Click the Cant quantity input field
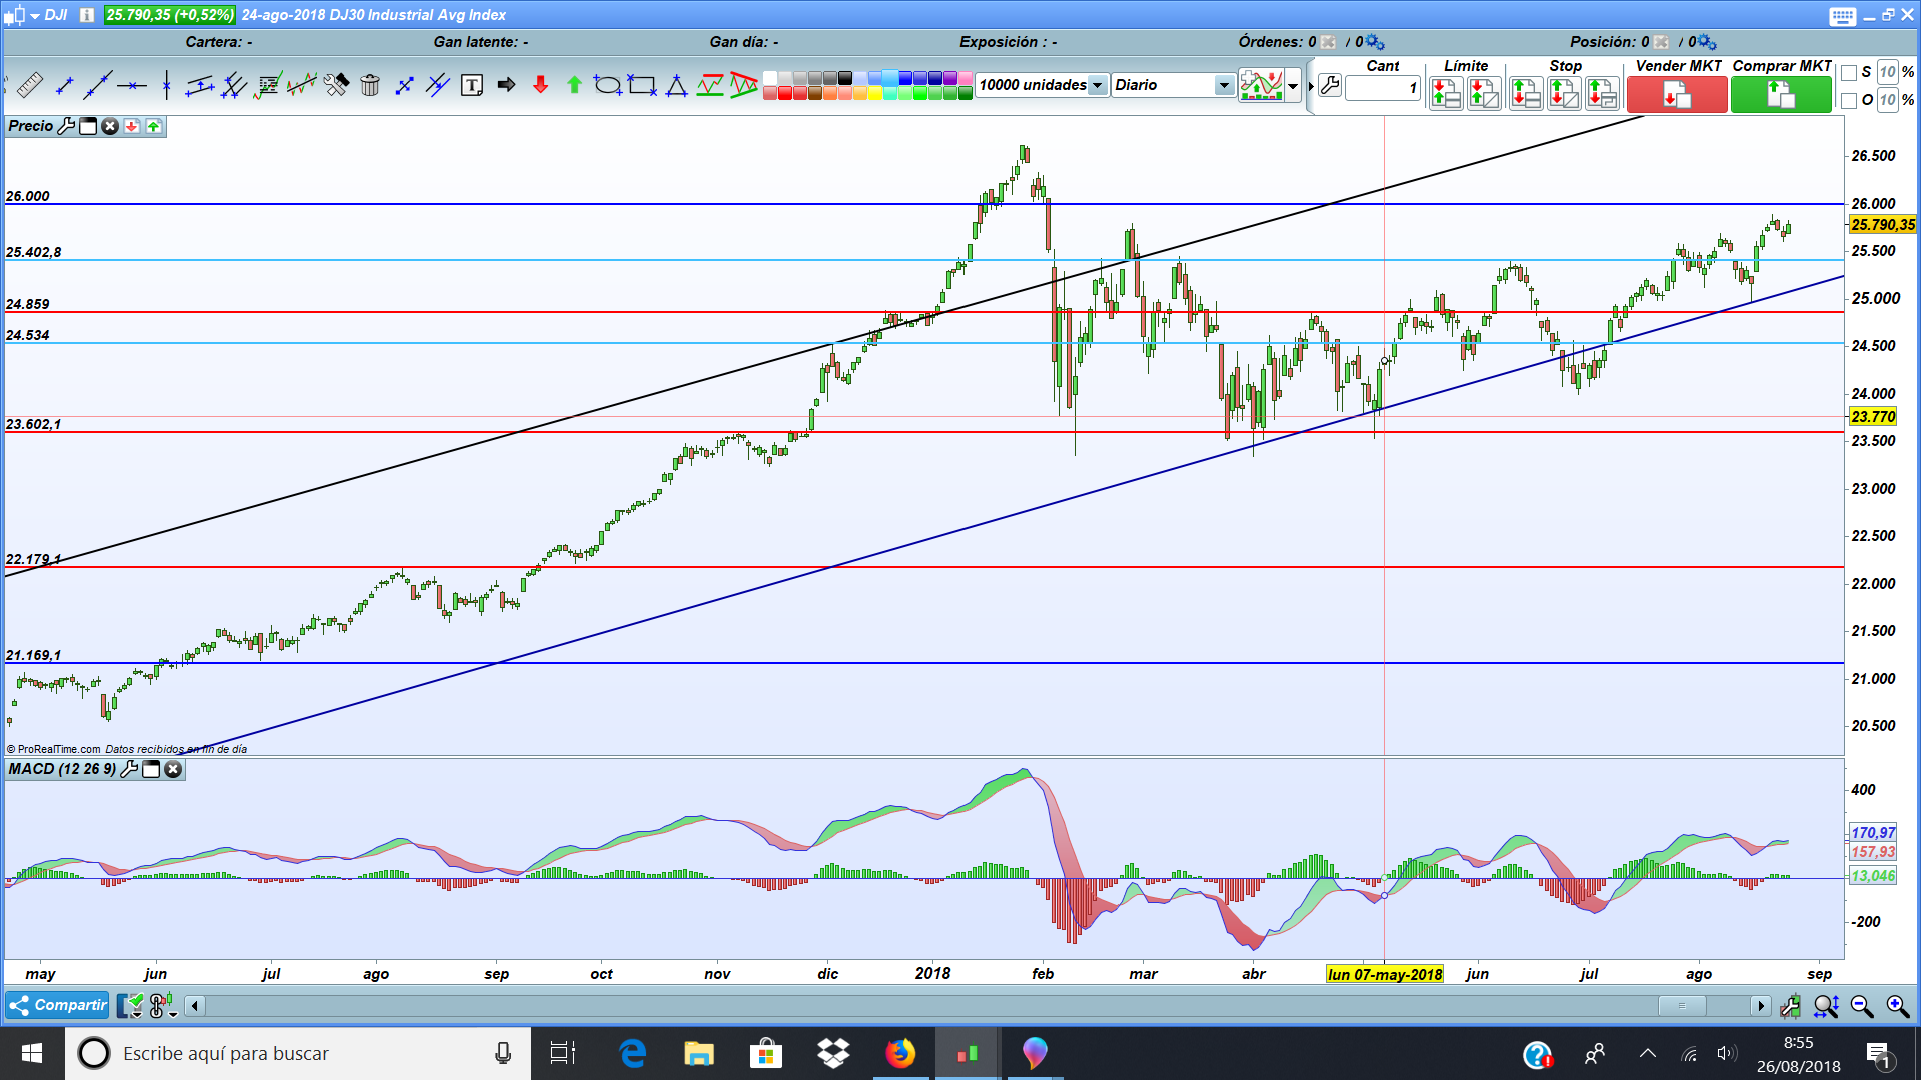This screenshot has width=1921, height=1080. (x=1382, y=88)
